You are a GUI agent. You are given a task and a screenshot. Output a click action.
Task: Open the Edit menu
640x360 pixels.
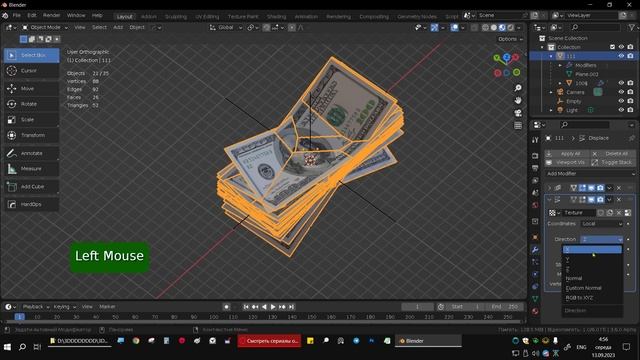click(x=32, y=16)
